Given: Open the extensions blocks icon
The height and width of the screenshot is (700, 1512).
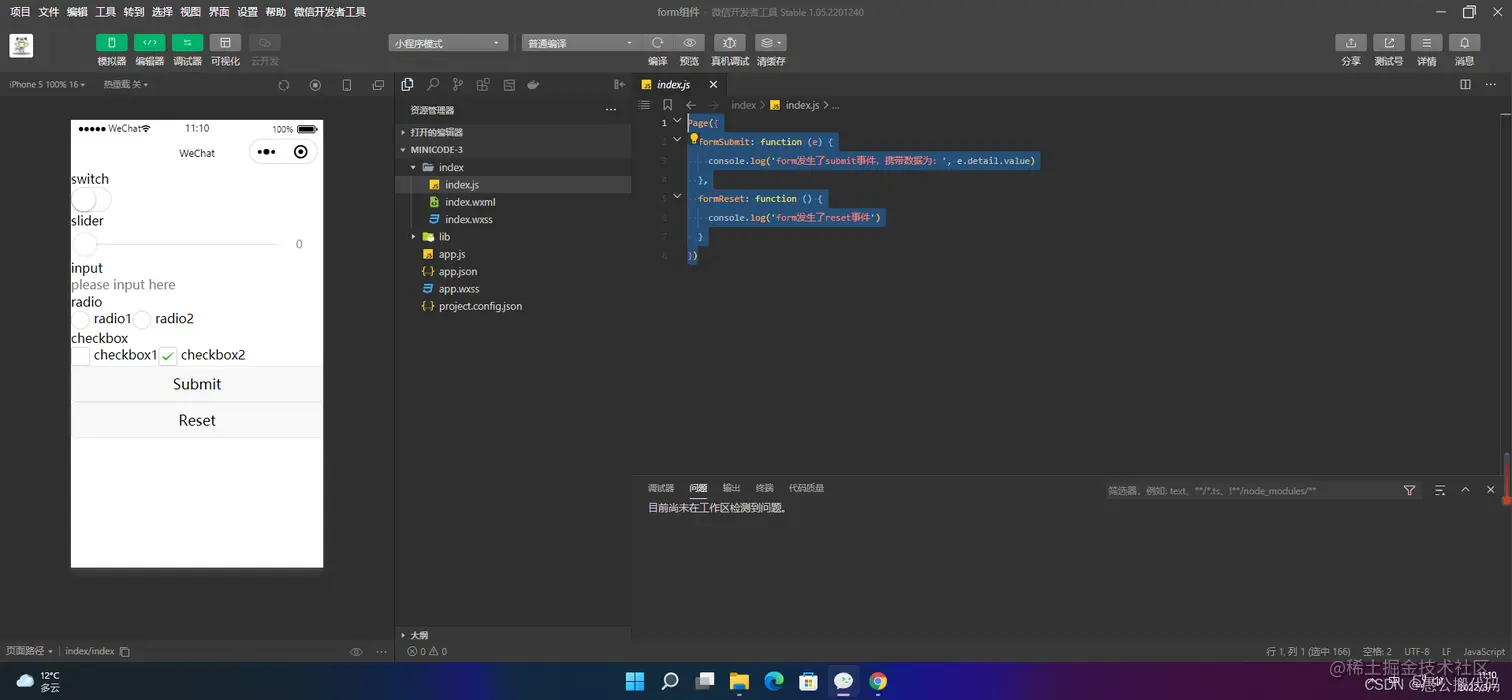Looking at the screenshot, I should click(483, 85).
